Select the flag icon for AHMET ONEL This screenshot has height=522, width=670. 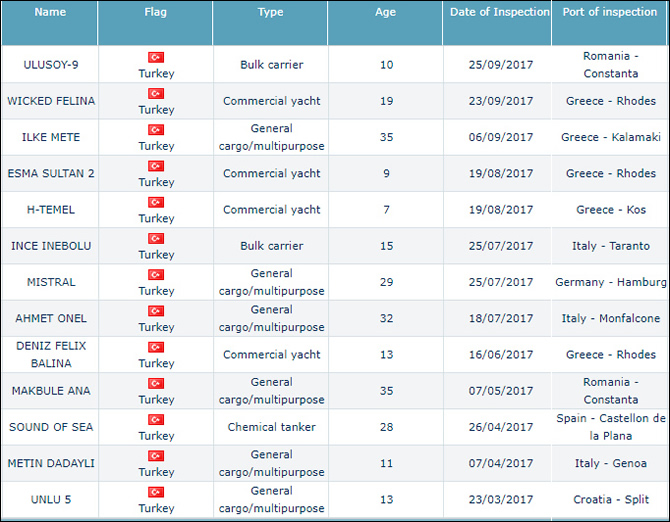pyautogui.click(x=156, y=310)
